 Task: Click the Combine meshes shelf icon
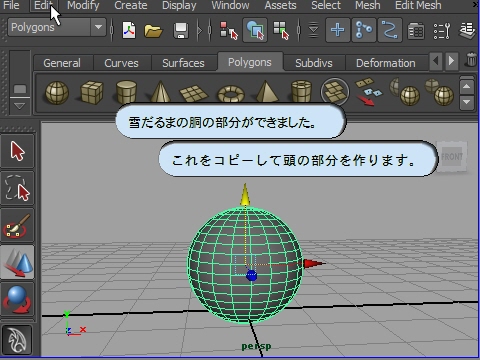click(404, 92)
